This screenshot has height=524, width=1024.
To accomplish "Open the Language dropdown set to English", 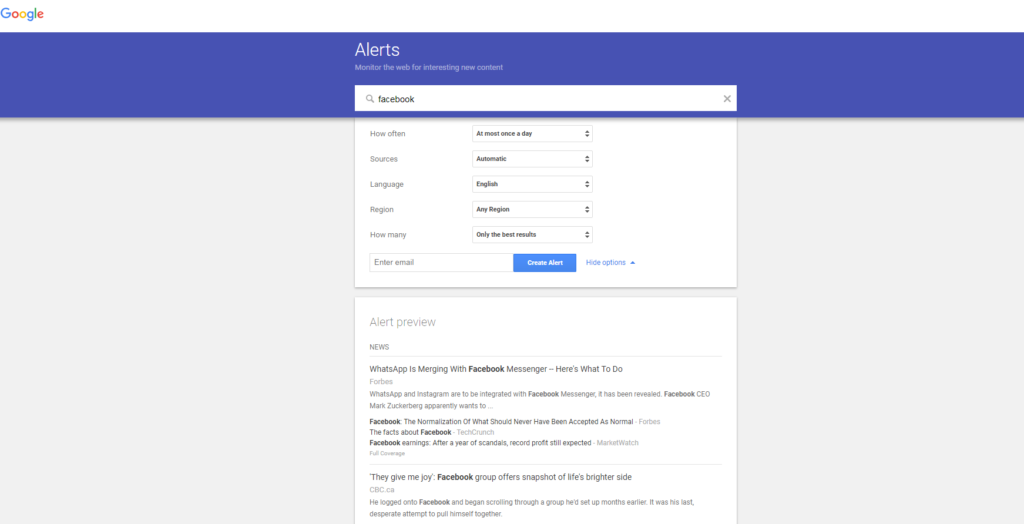I will click(532, 184).
